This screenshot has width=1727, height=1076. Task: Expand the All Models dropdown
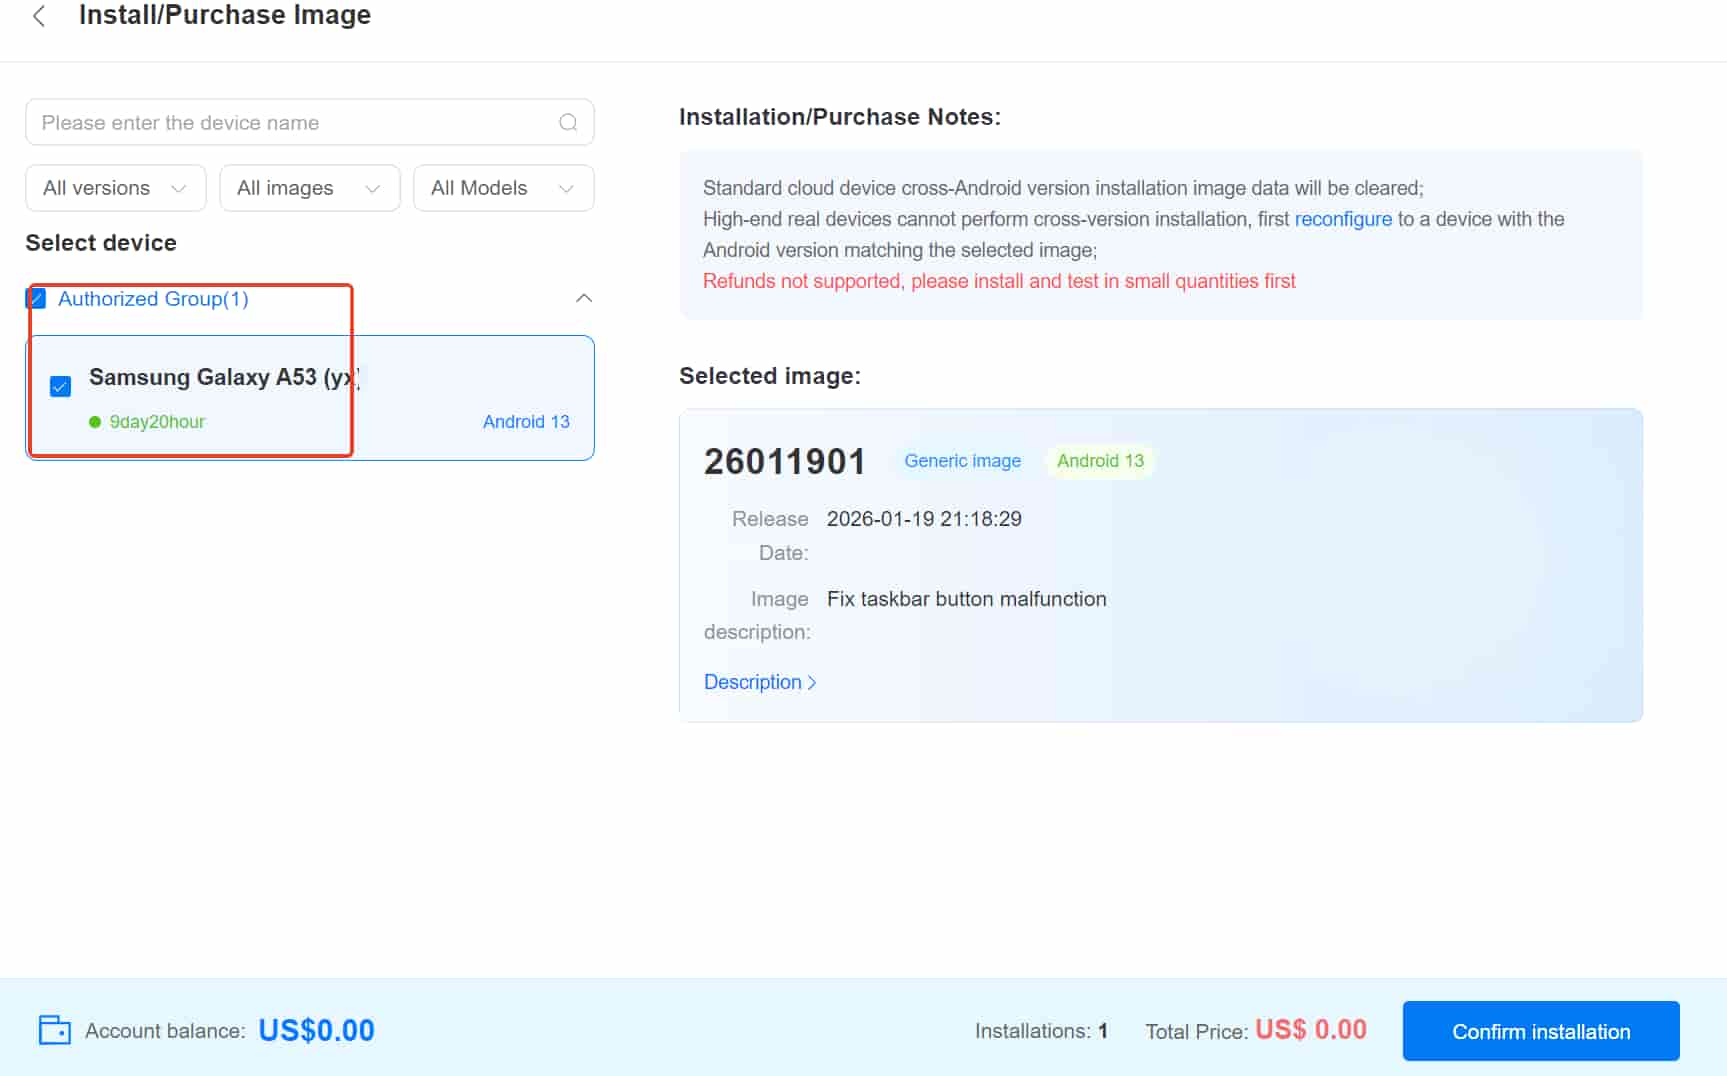[503, 188]
